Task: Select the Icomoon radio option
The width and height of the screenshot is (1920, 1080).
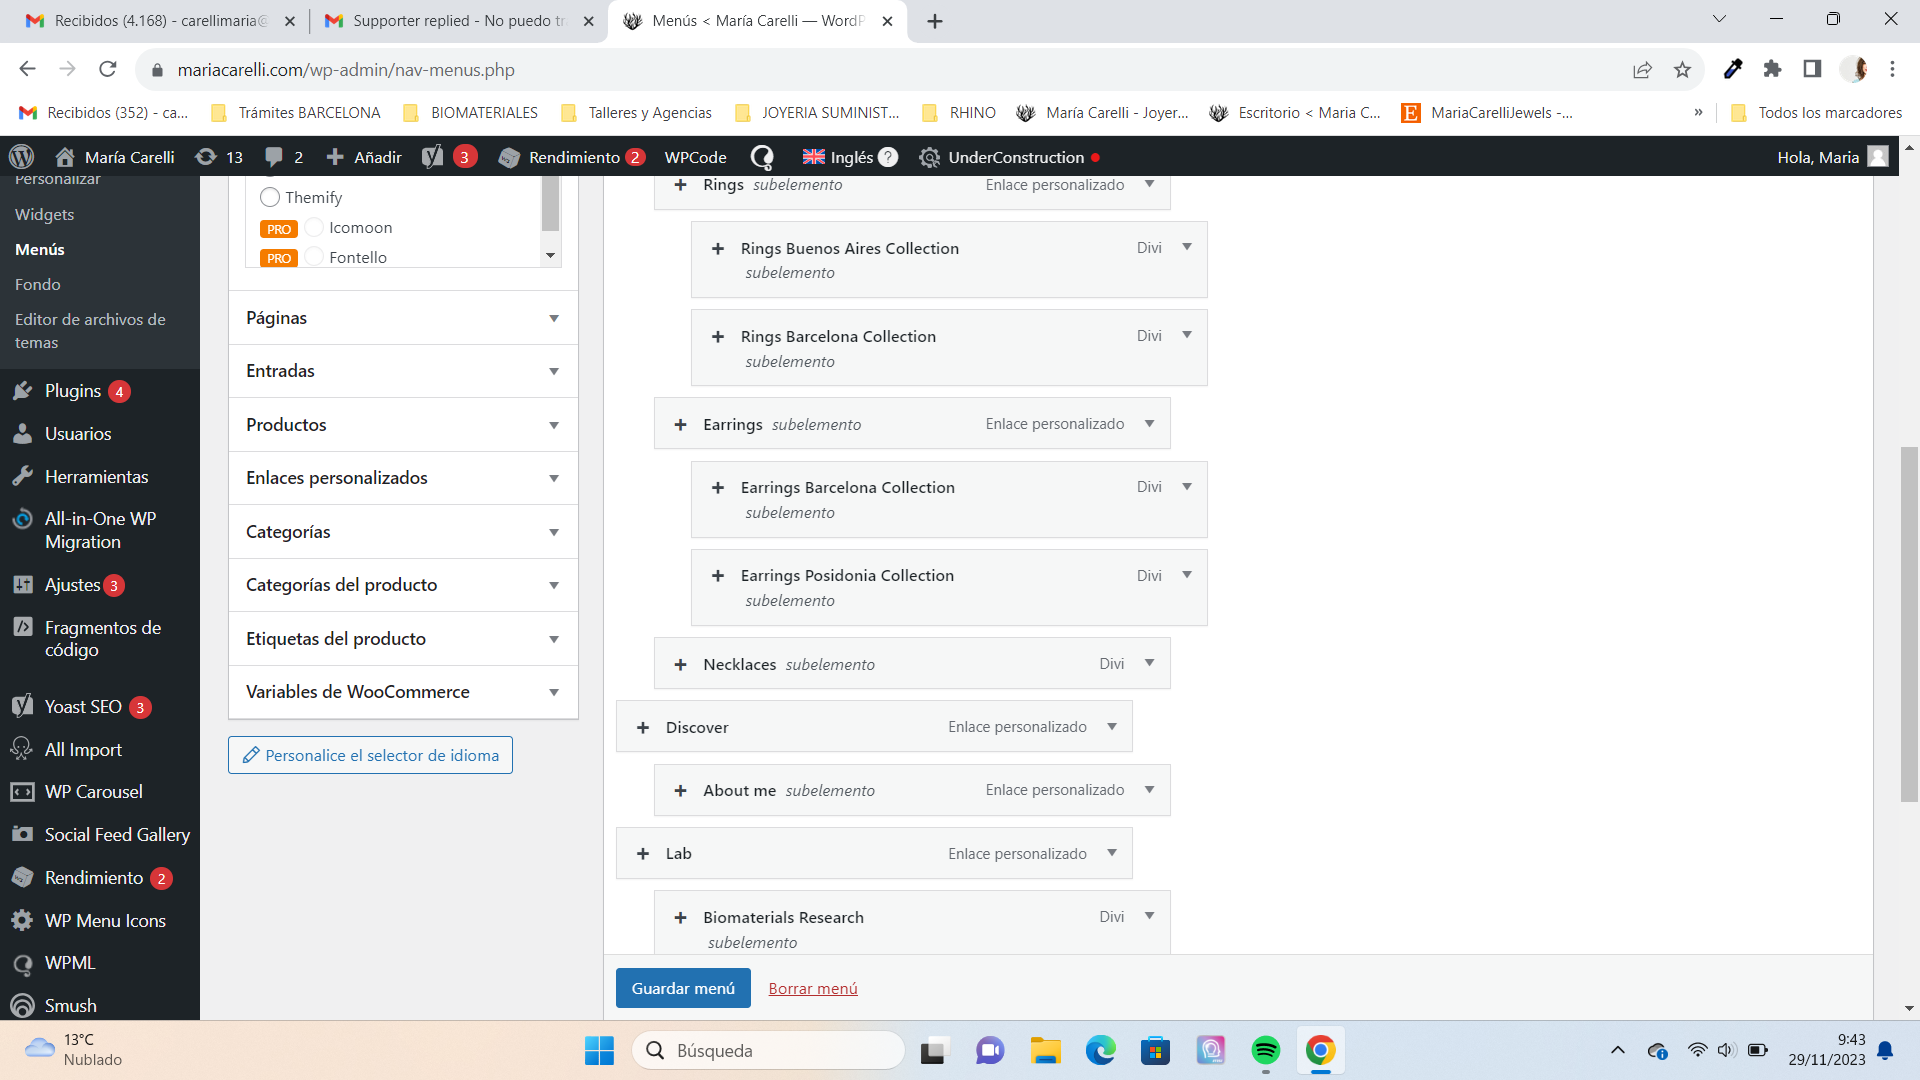Action: (314, 228)
